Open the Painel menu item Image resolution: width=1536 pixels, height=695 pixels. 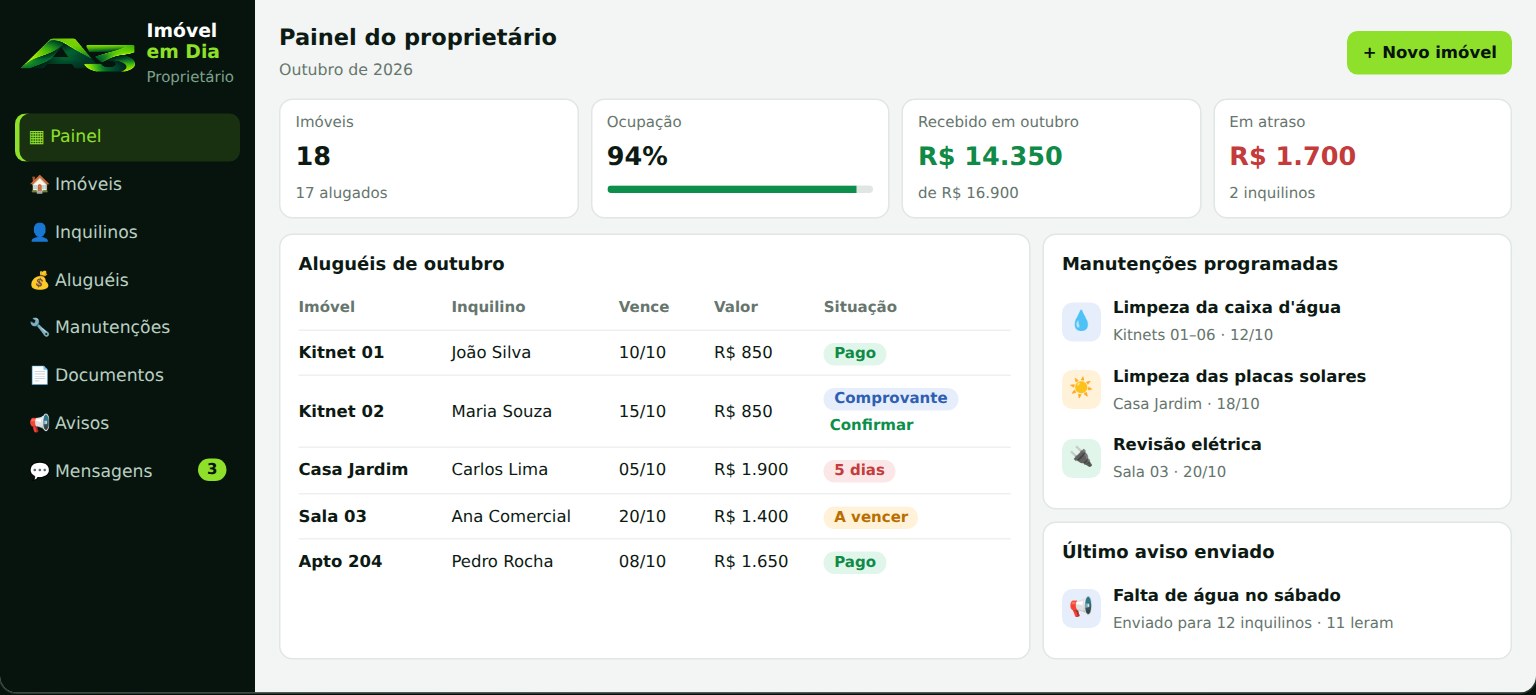point(127,137)
